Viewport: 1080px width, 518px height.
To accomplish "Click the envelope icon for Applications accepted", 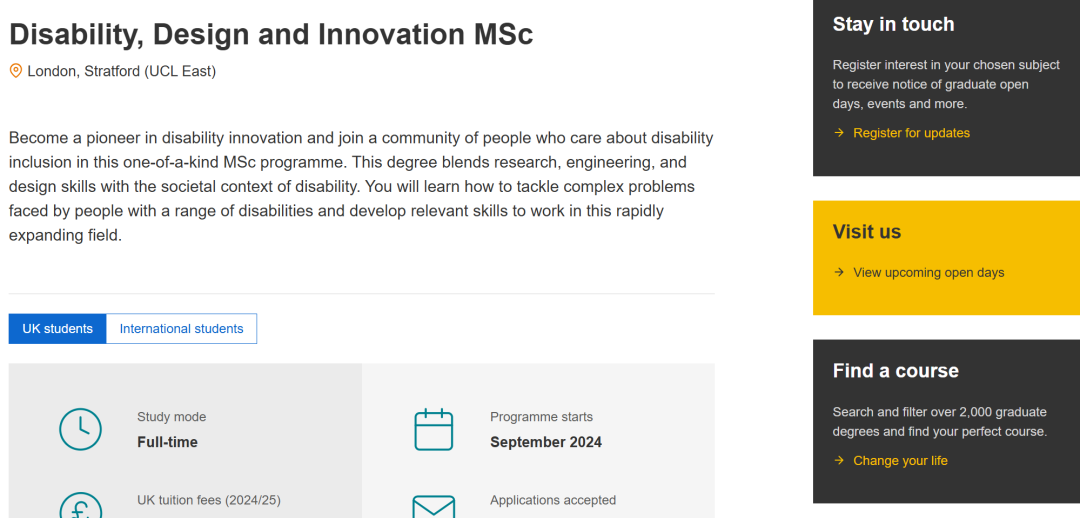I will tap(434, 507).
